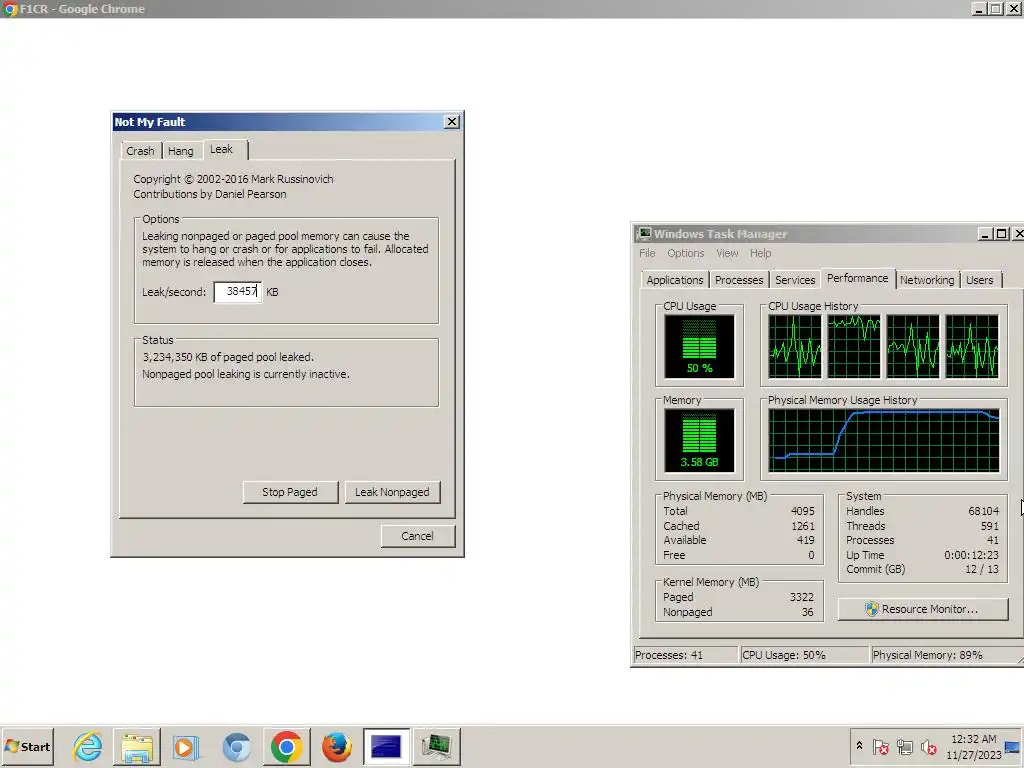
Task: Click the 3,234,350 KB paged pool status text
Action: (x=228, y=357)
